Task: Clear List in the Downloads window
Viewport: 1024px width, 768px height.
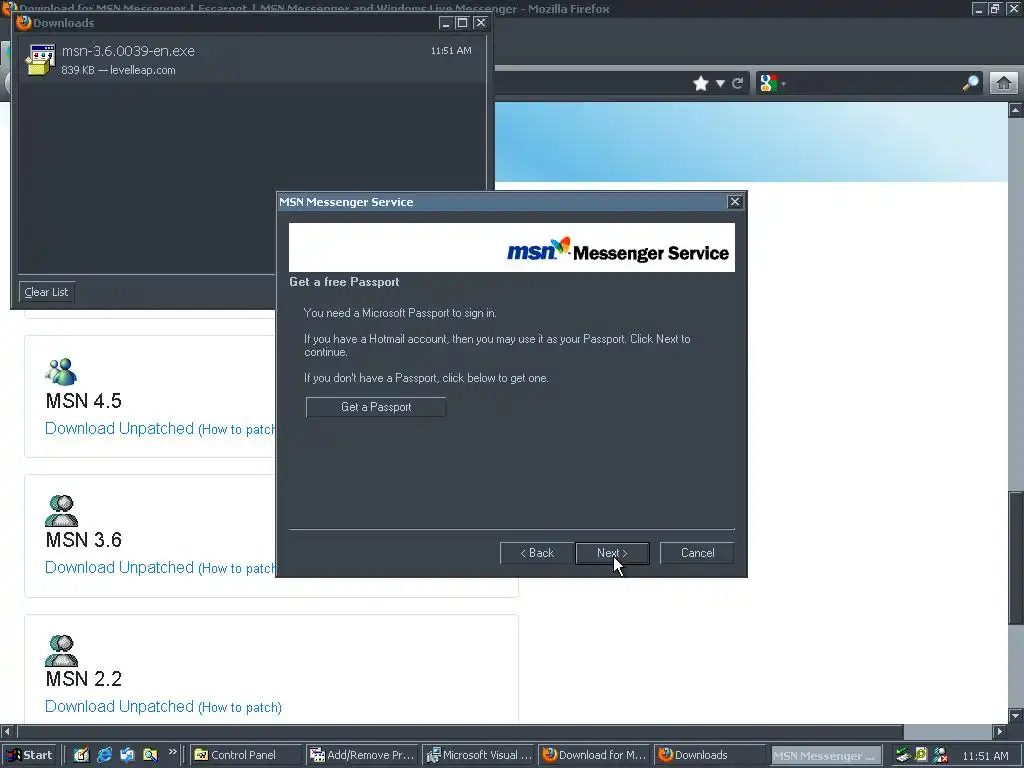Action: point(46,292)
